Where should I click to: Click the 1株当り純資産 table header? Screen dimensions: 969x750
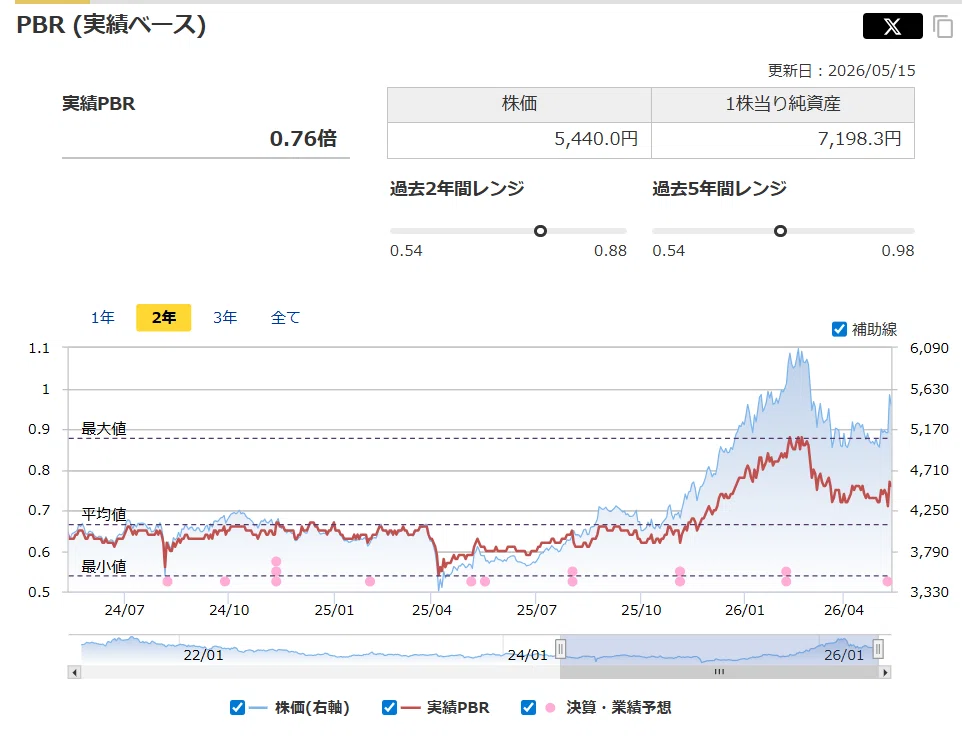[782, 104]
